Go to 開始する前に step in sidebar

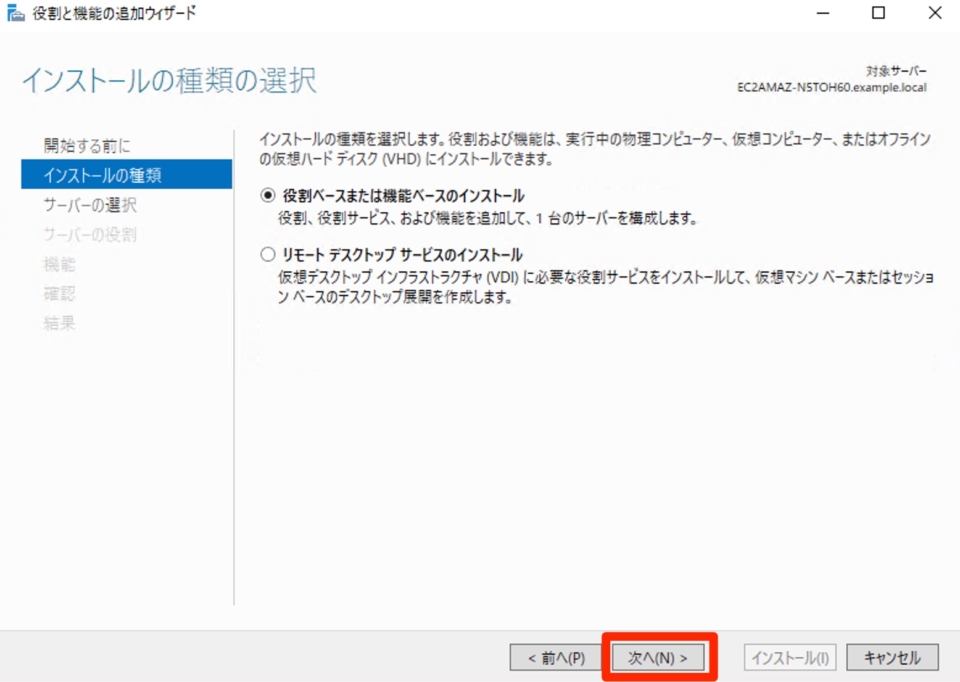87,146
